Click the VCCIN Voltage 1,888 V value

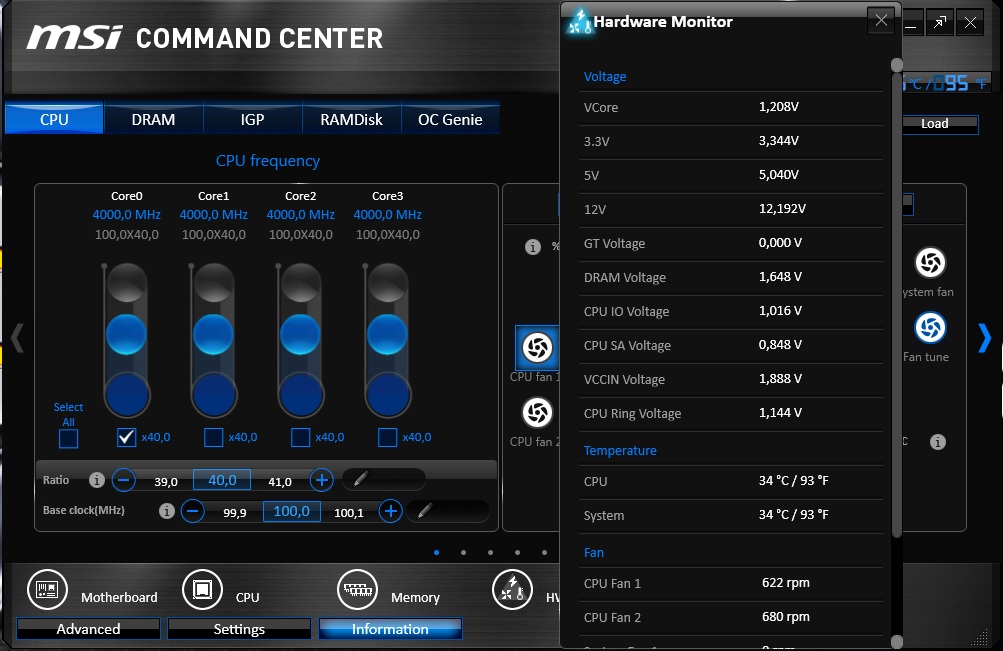click(x=780, y=379)
